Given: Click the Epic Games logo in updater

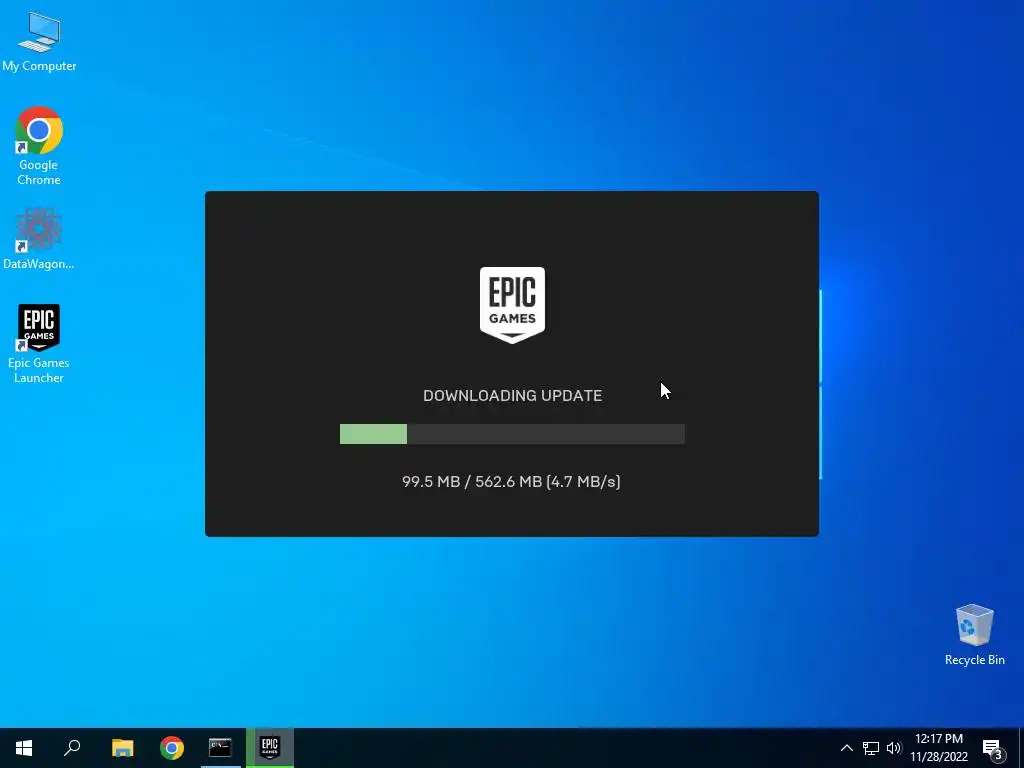Looking at the screenshot, I should click(512, 304).
